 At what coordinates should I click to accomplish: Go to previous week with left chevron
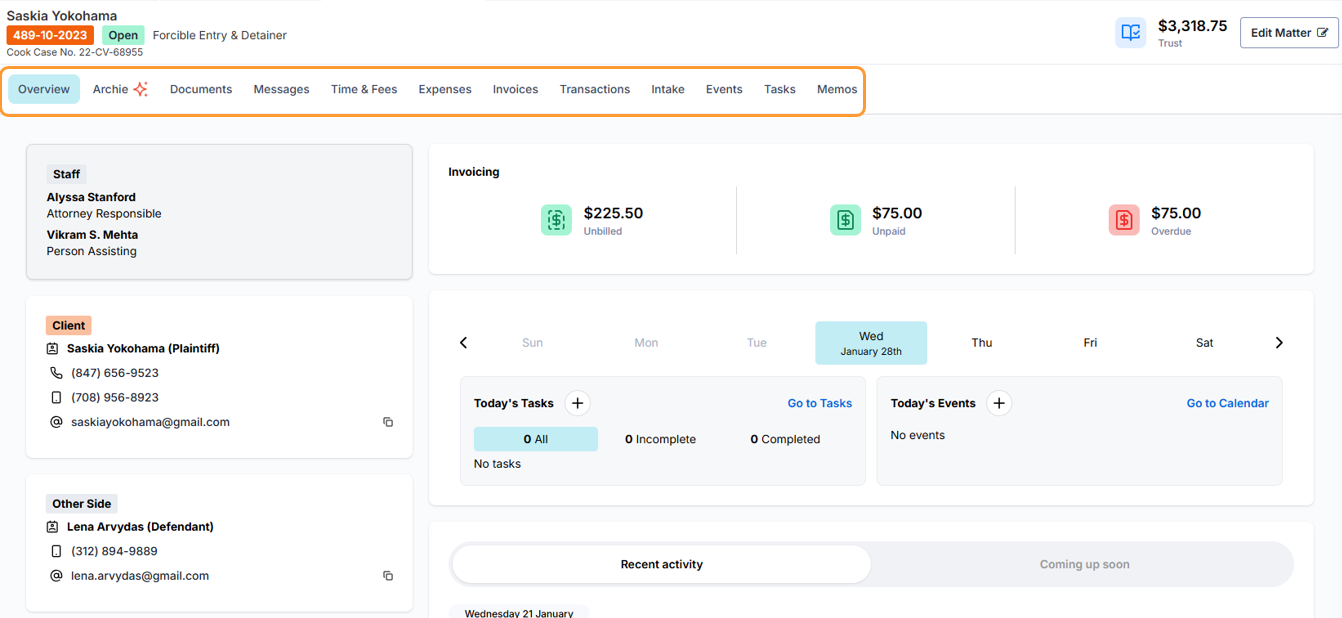(x=464, y=343)
